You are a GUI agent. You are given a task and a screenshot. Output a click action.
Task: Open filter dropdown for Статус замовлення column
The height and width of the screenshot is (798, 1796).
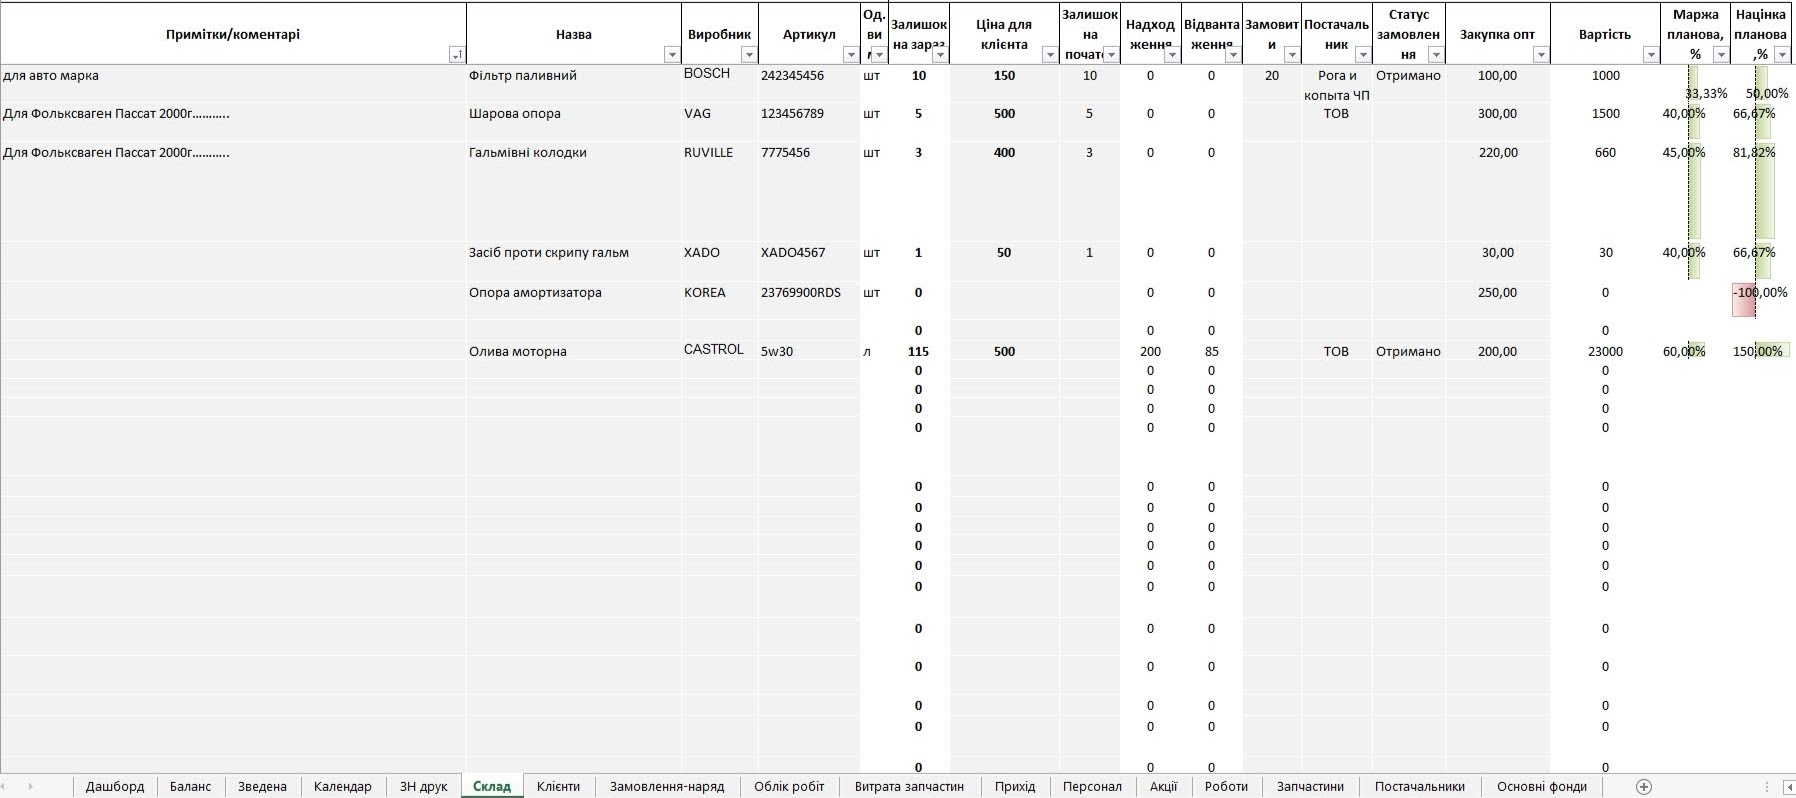point(1436,55)
